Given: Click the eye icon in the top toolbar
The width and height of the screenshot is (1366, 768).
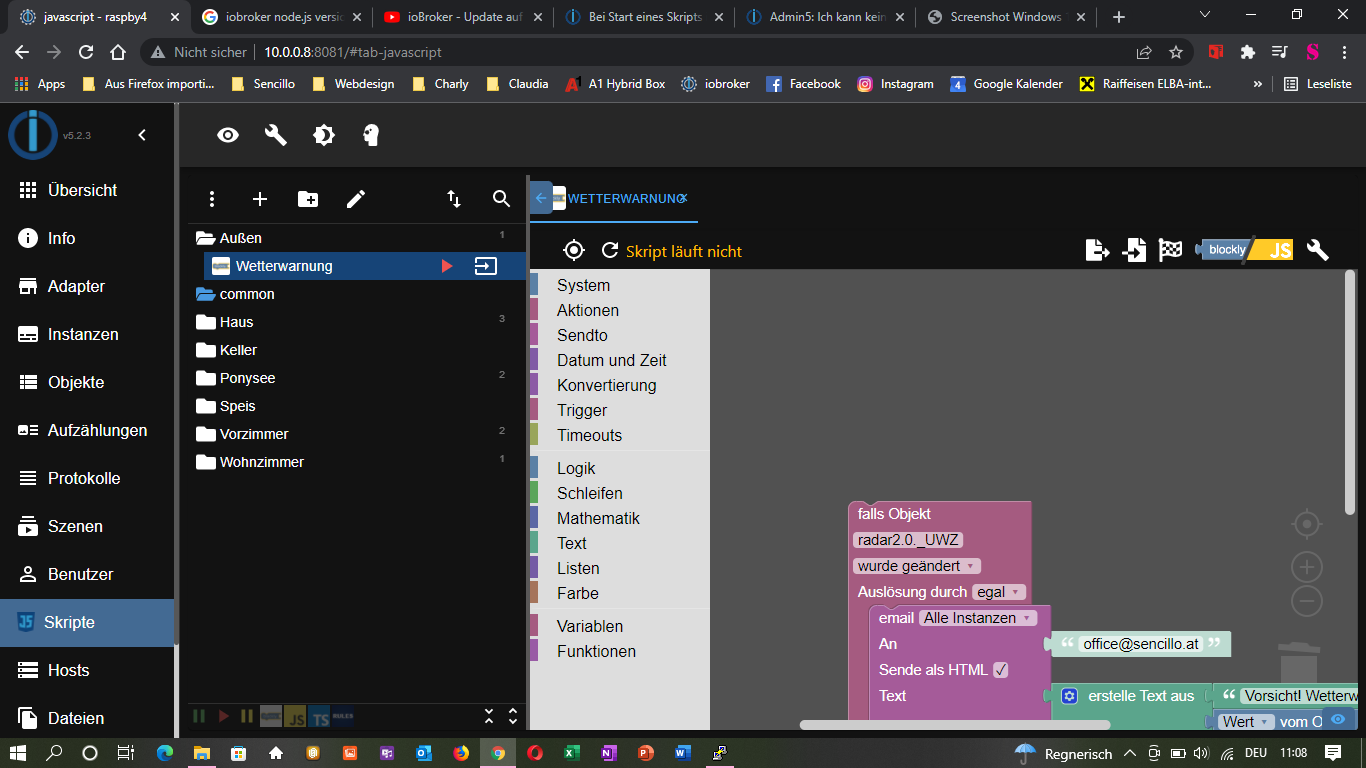Looking at the screenshot, I should tap(228, 135).
